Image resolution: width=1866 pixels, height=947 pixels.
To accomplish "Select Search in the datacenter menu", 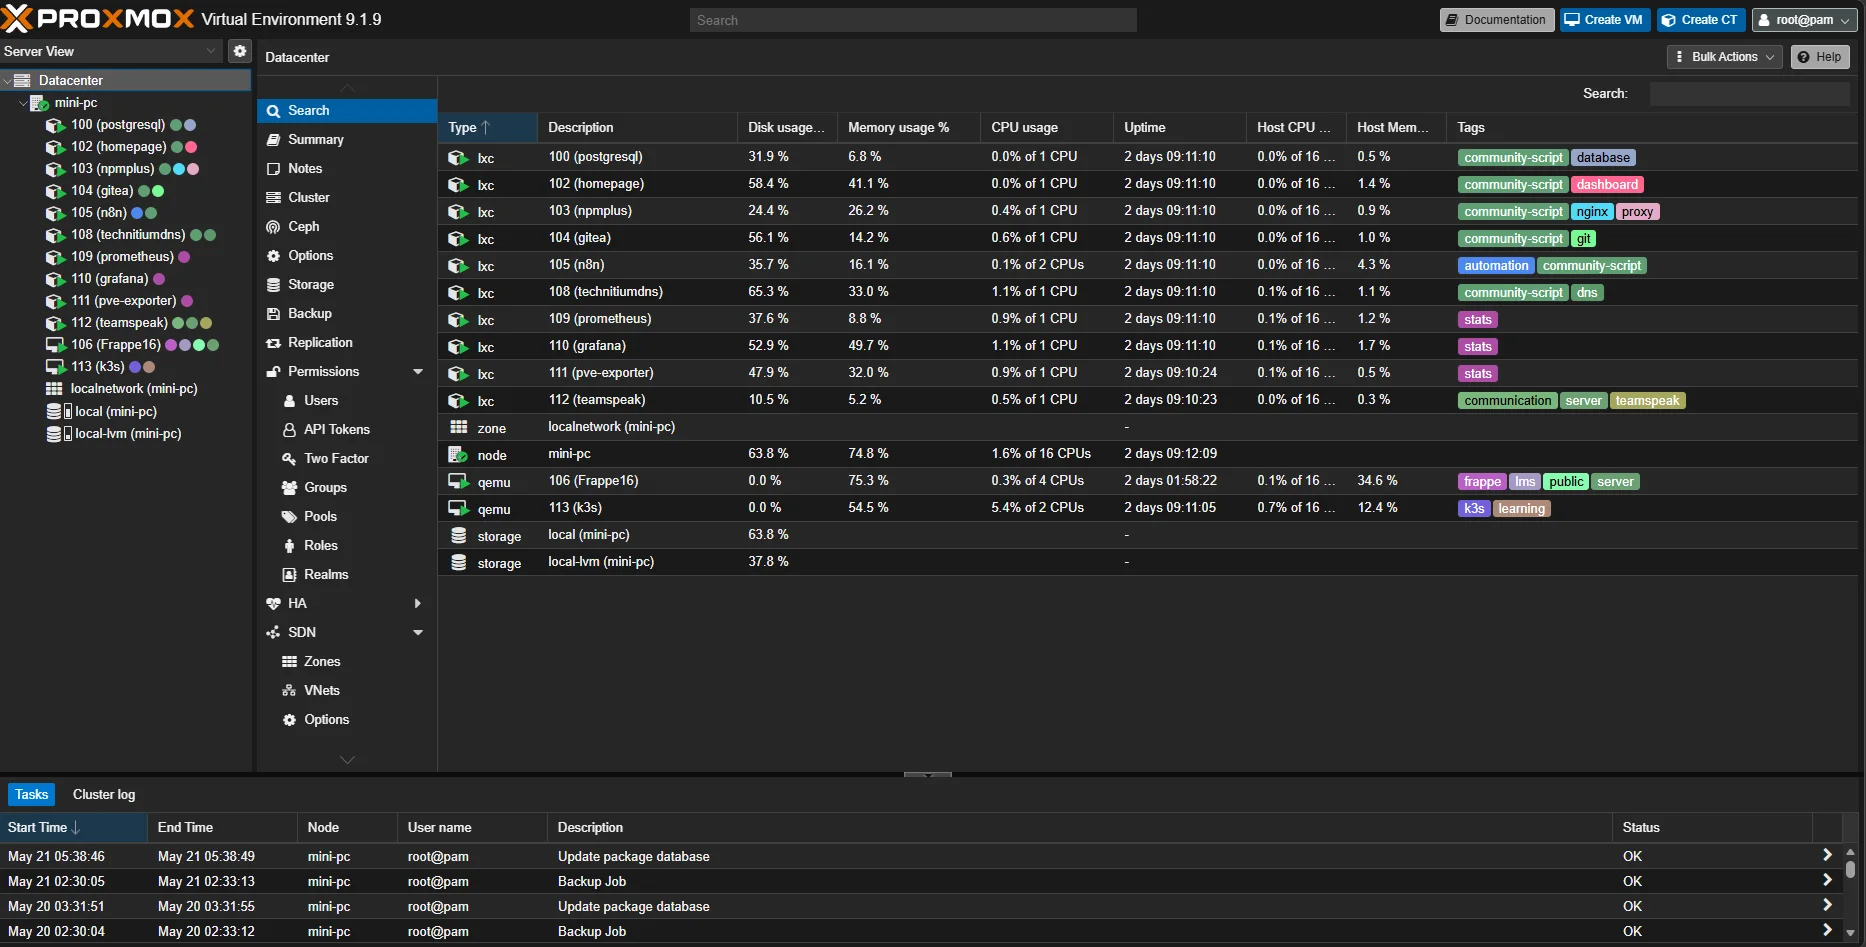I will 346,111.
